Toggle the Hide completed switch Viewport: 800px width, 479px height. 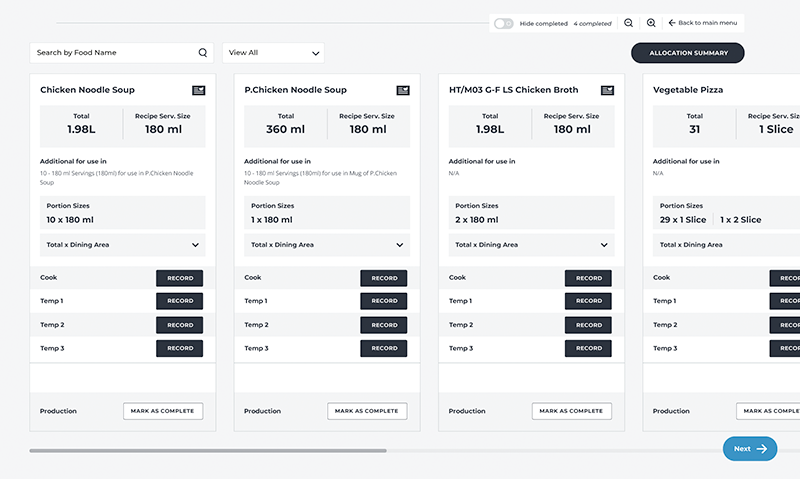point(503,23)
